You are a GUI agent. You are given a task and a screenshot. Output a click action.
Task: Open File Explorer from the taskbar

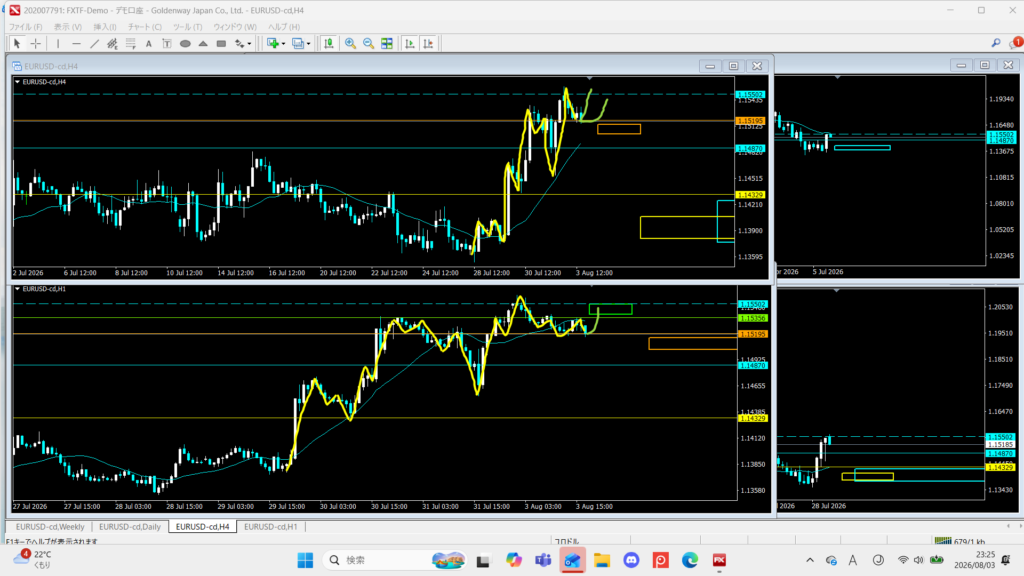coord(602,560)
